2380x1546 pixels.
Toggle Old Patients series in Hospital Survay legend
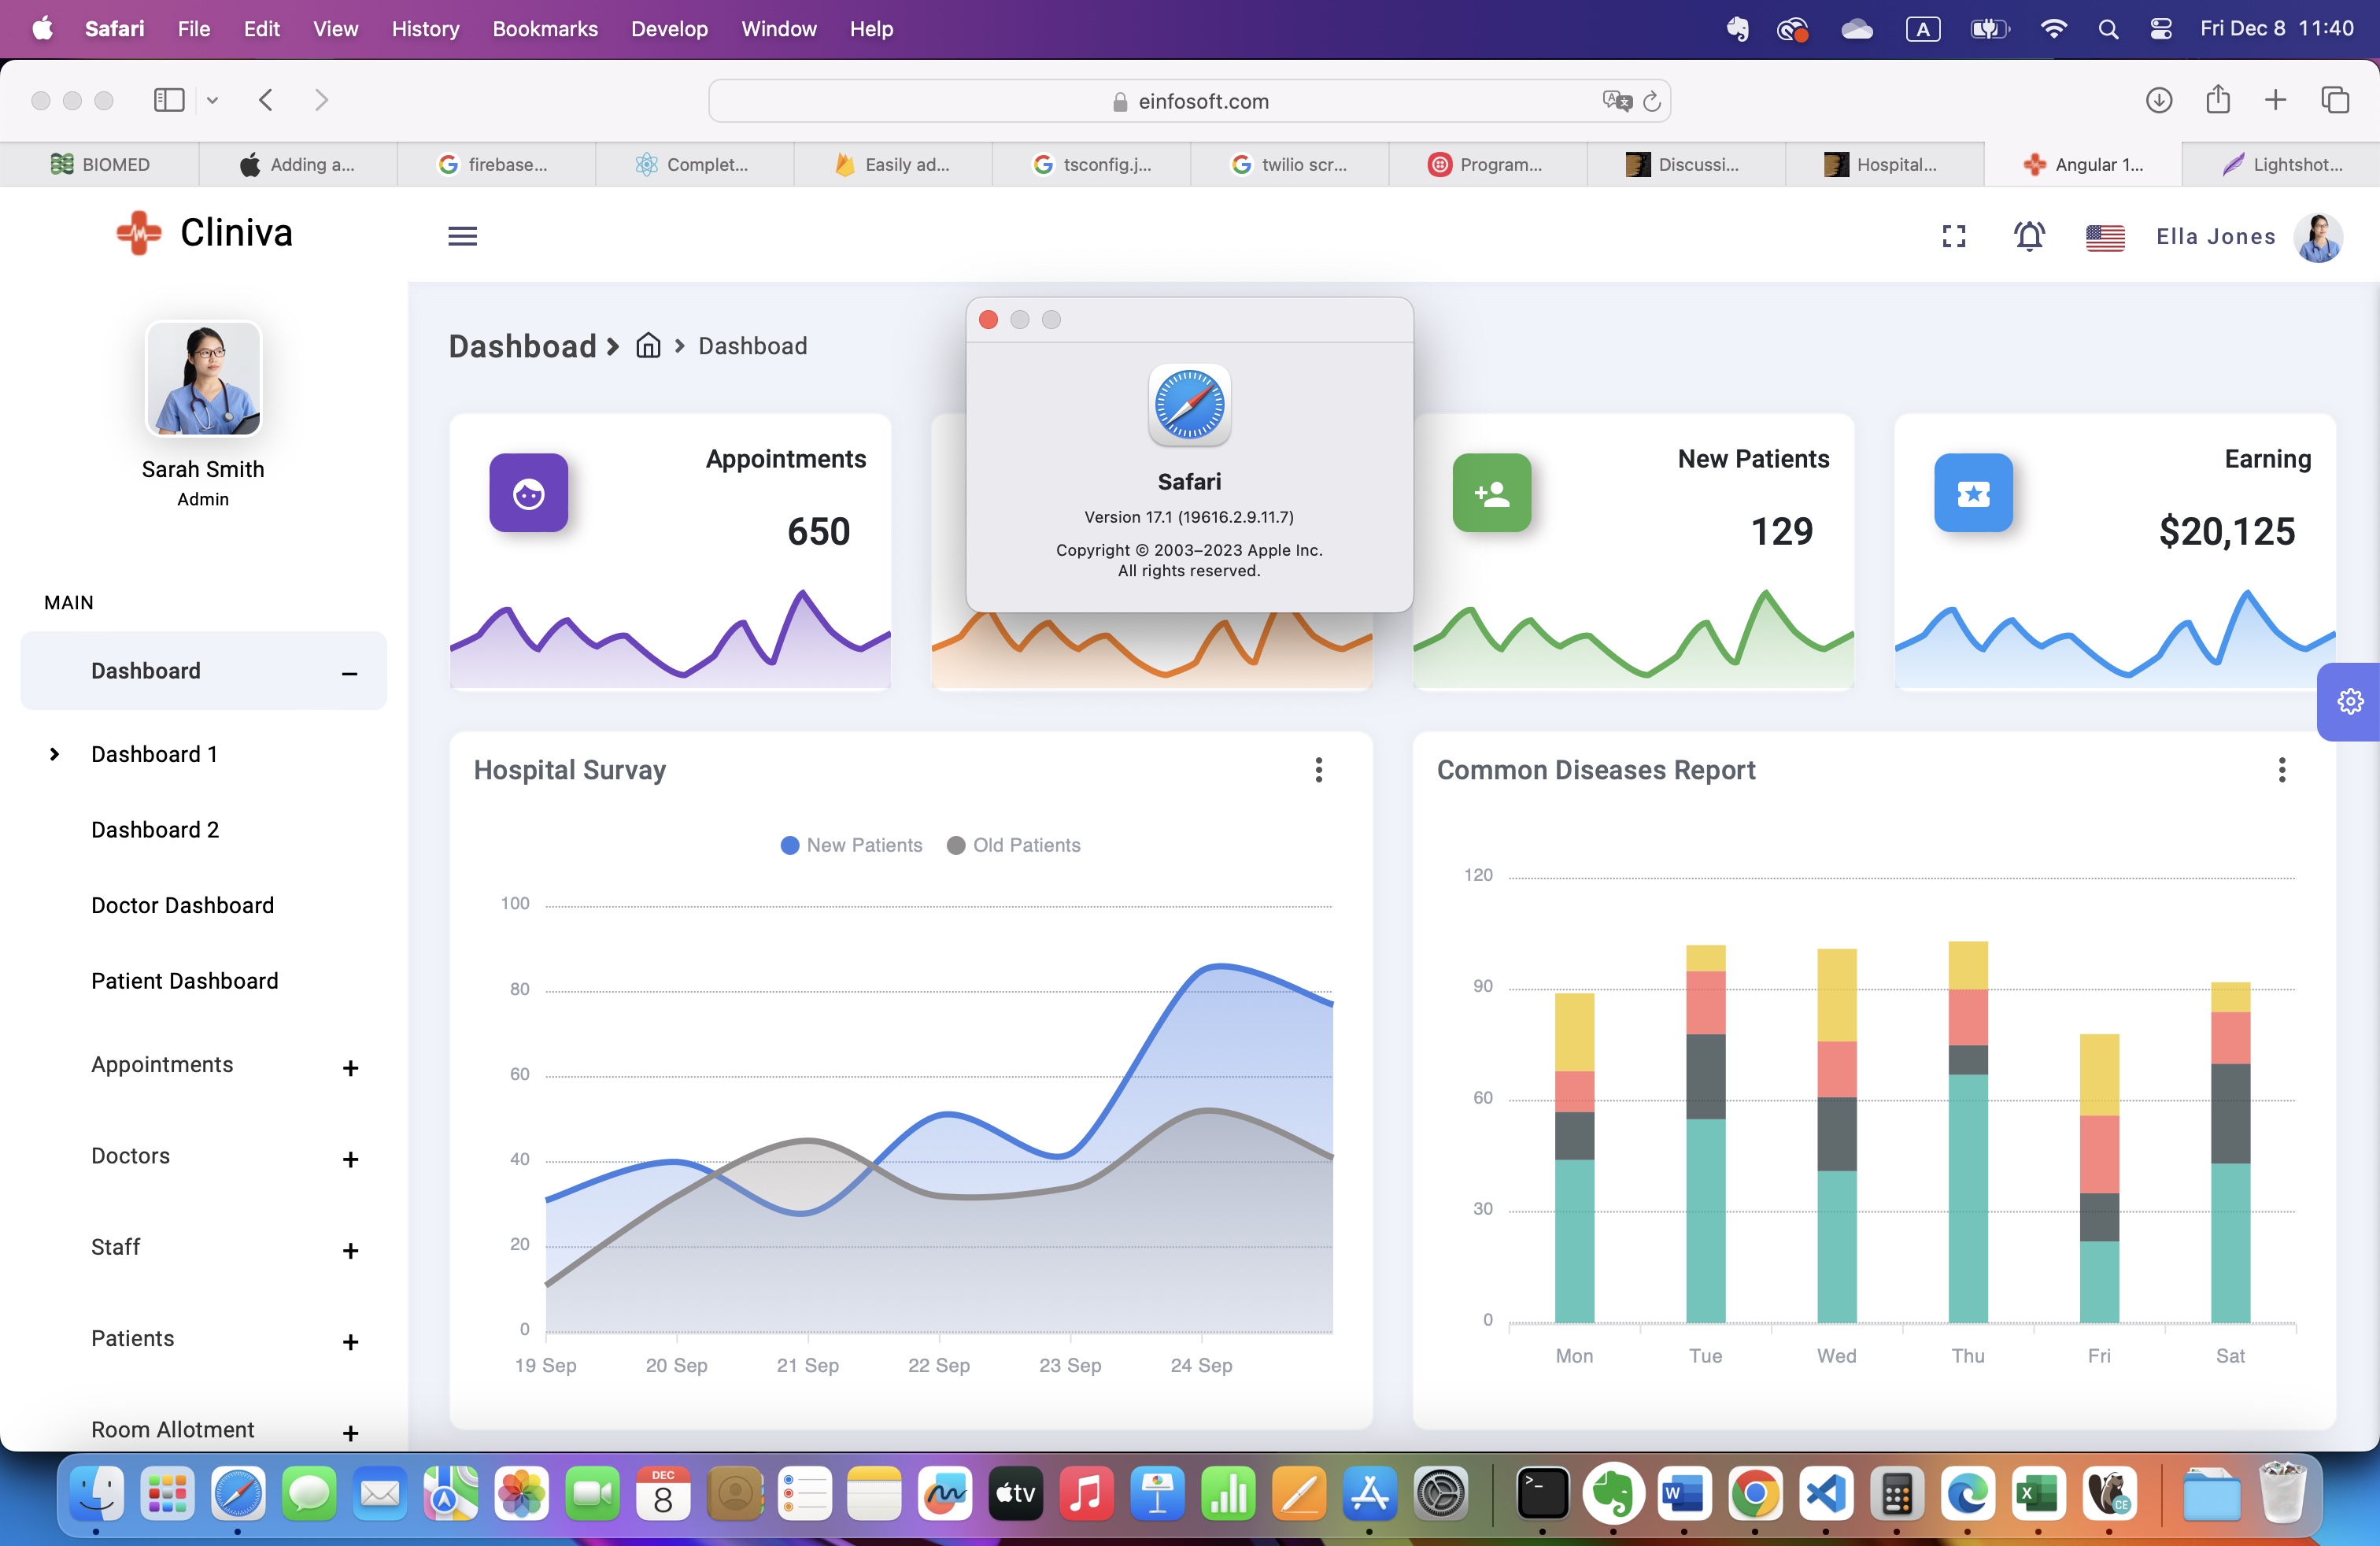click(x=1013, y=845)
